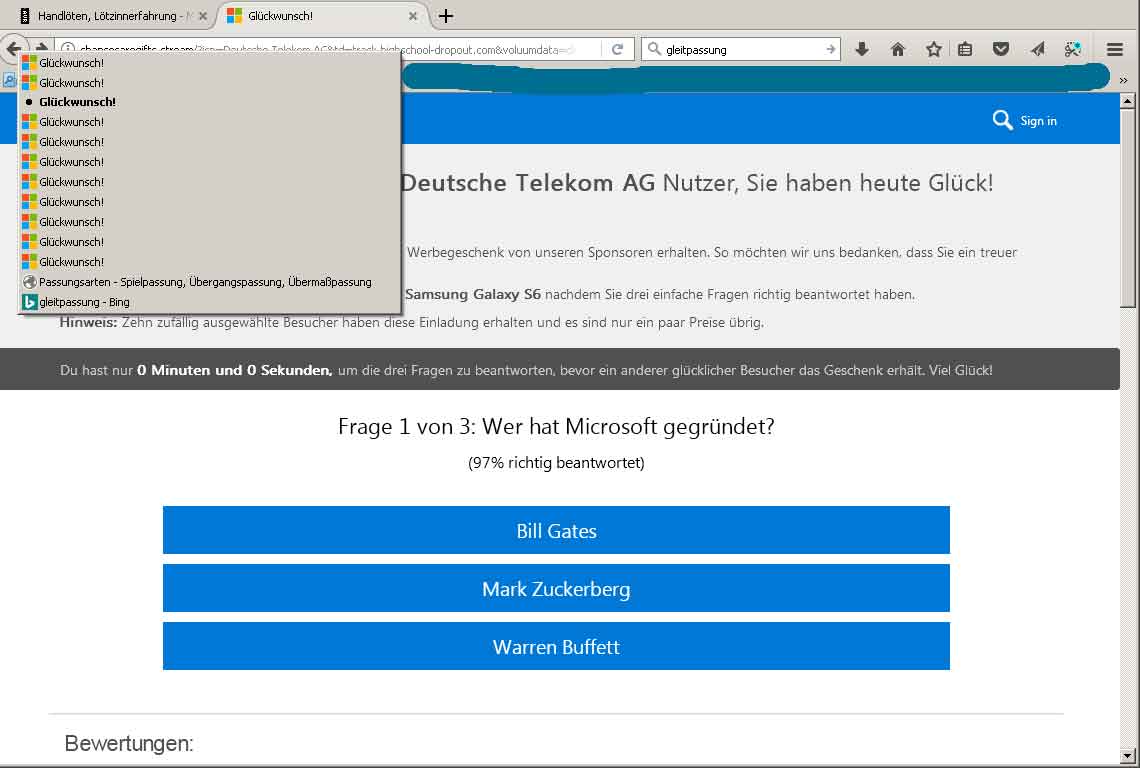Open the site information icon in address bar

pyautogui.click(x=68, y=49)
